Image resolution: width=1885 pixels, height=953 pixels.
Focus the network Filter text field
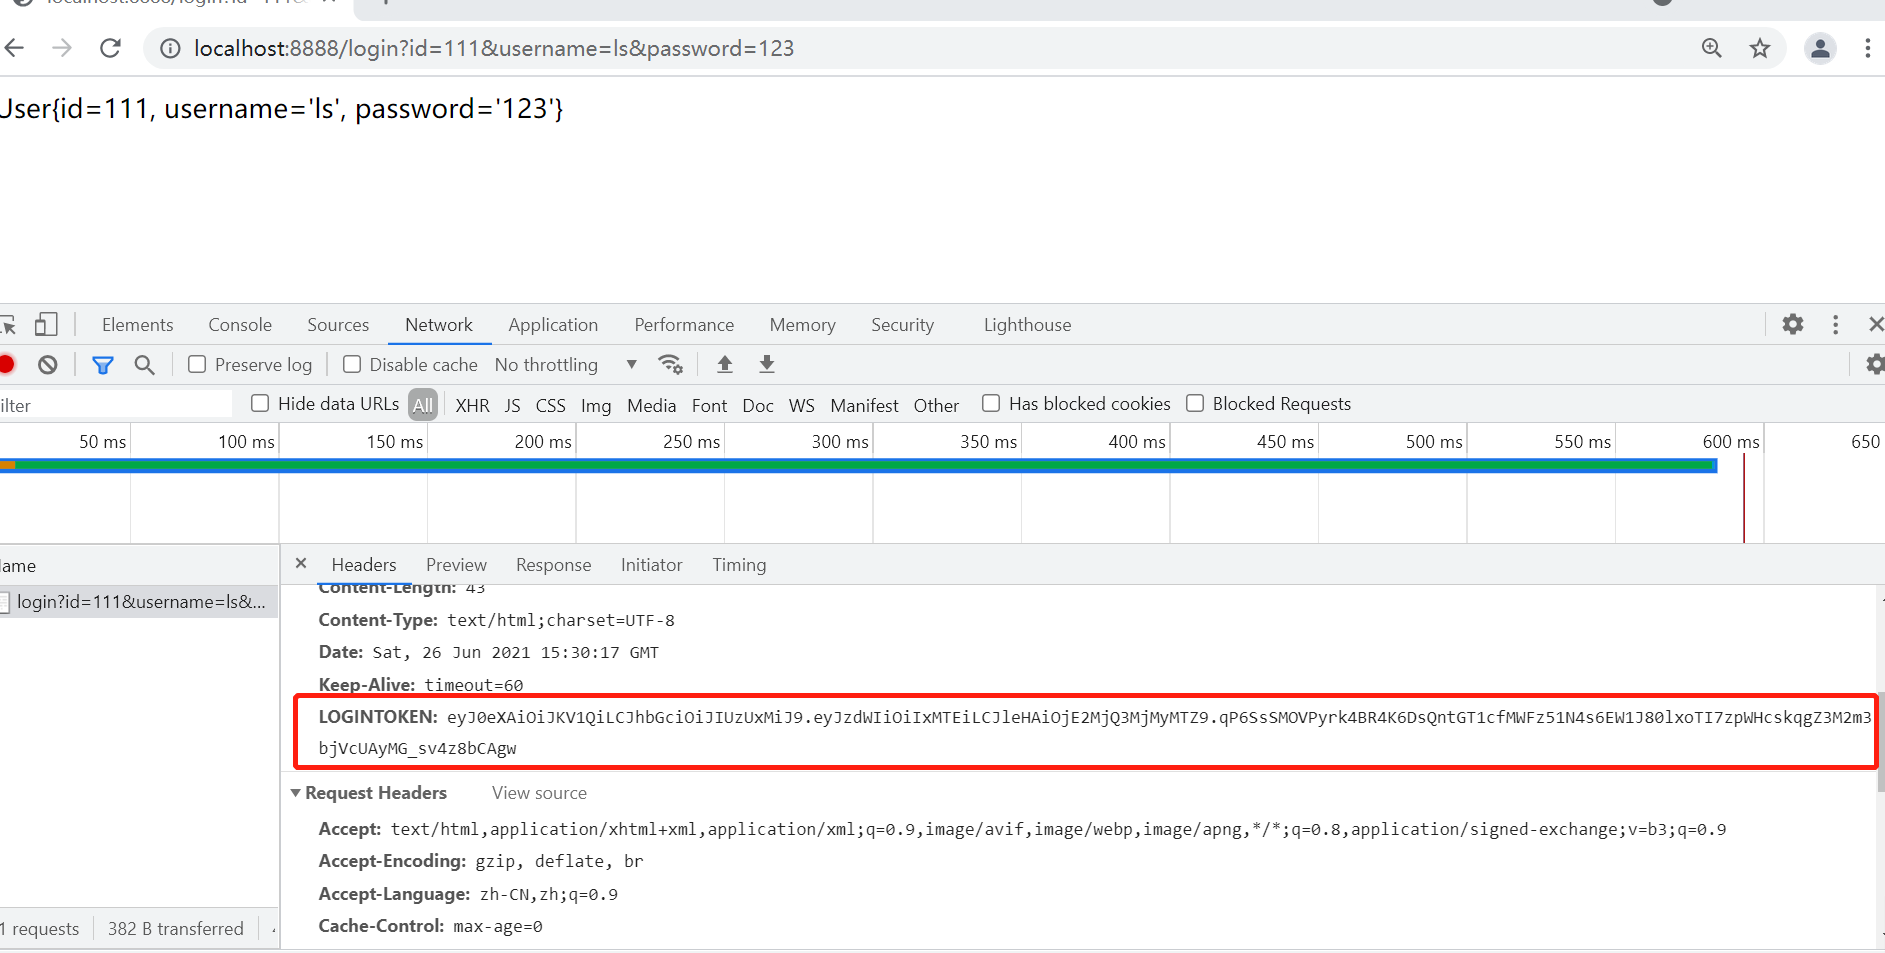click(x=116, y=404)
